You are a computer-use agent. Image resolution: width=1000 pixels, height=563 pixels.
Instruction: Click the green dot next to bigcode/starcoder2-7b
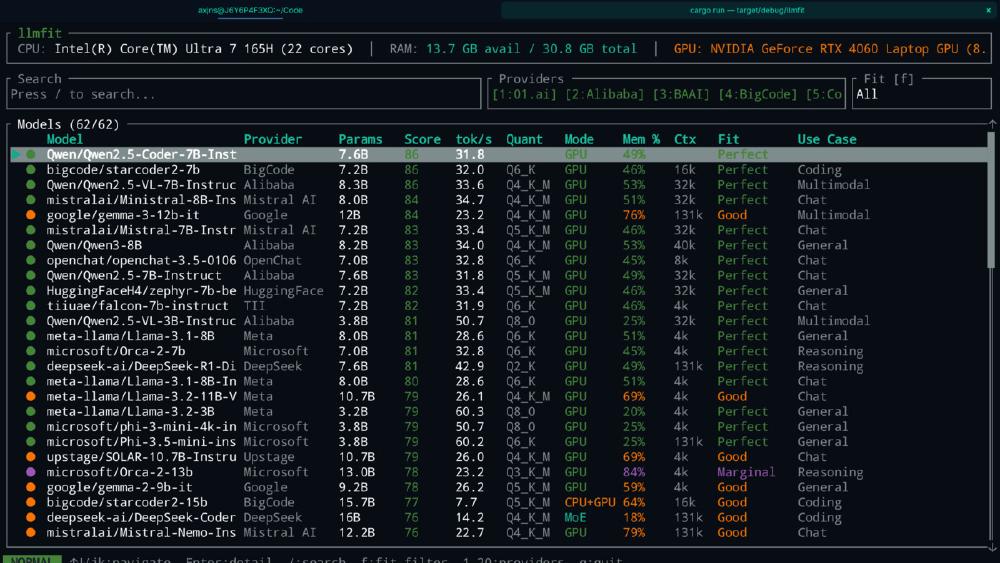tap(31, 170)
